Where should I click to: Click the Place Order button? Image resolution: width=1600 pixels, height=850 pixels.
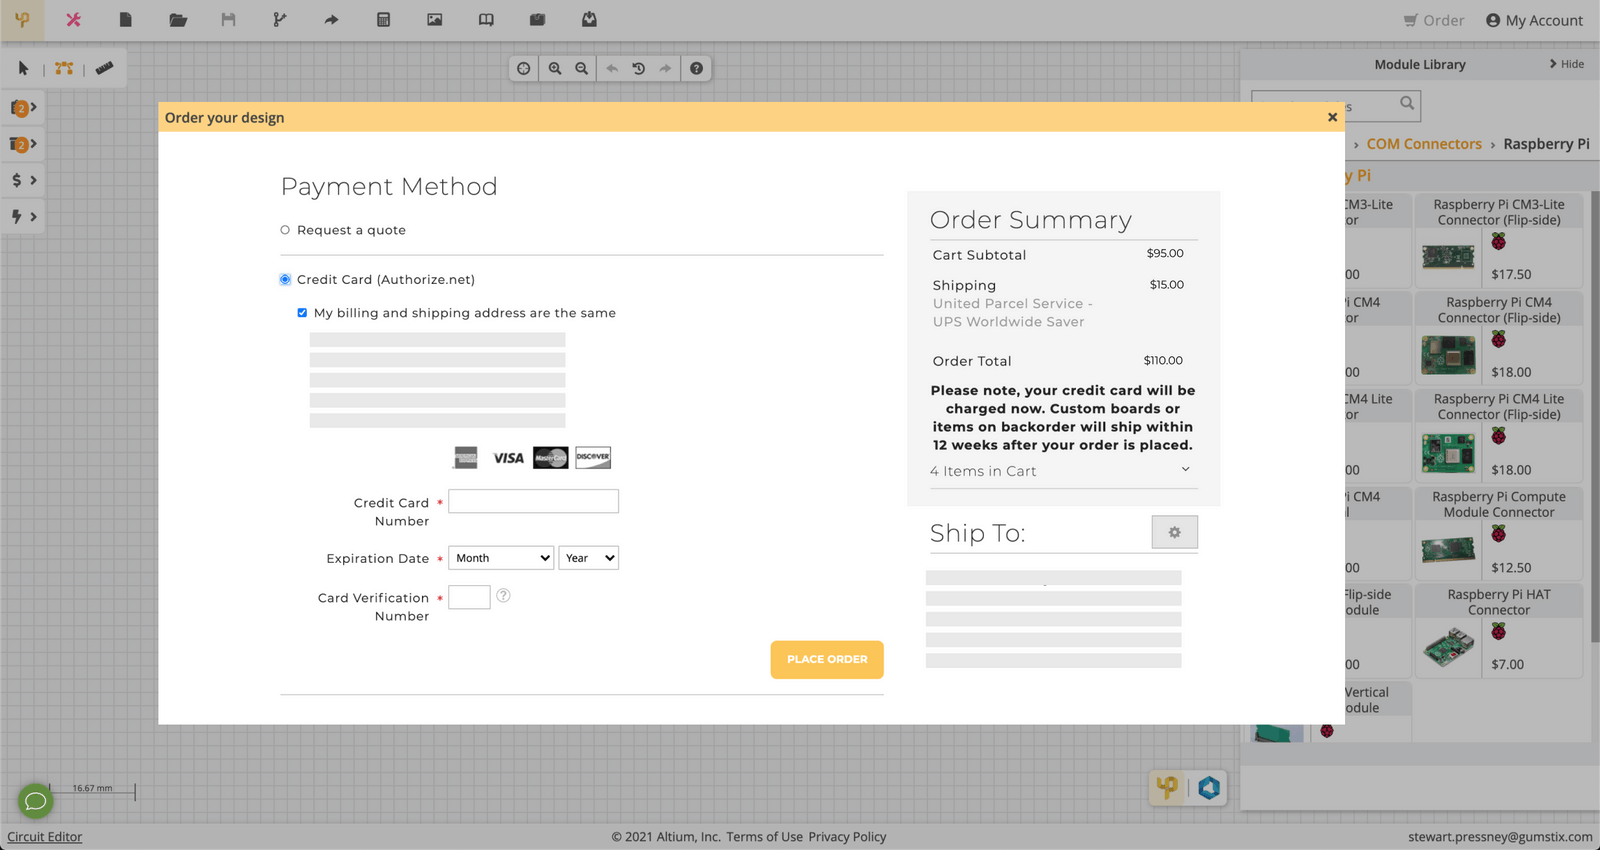(x=827, y=660)
